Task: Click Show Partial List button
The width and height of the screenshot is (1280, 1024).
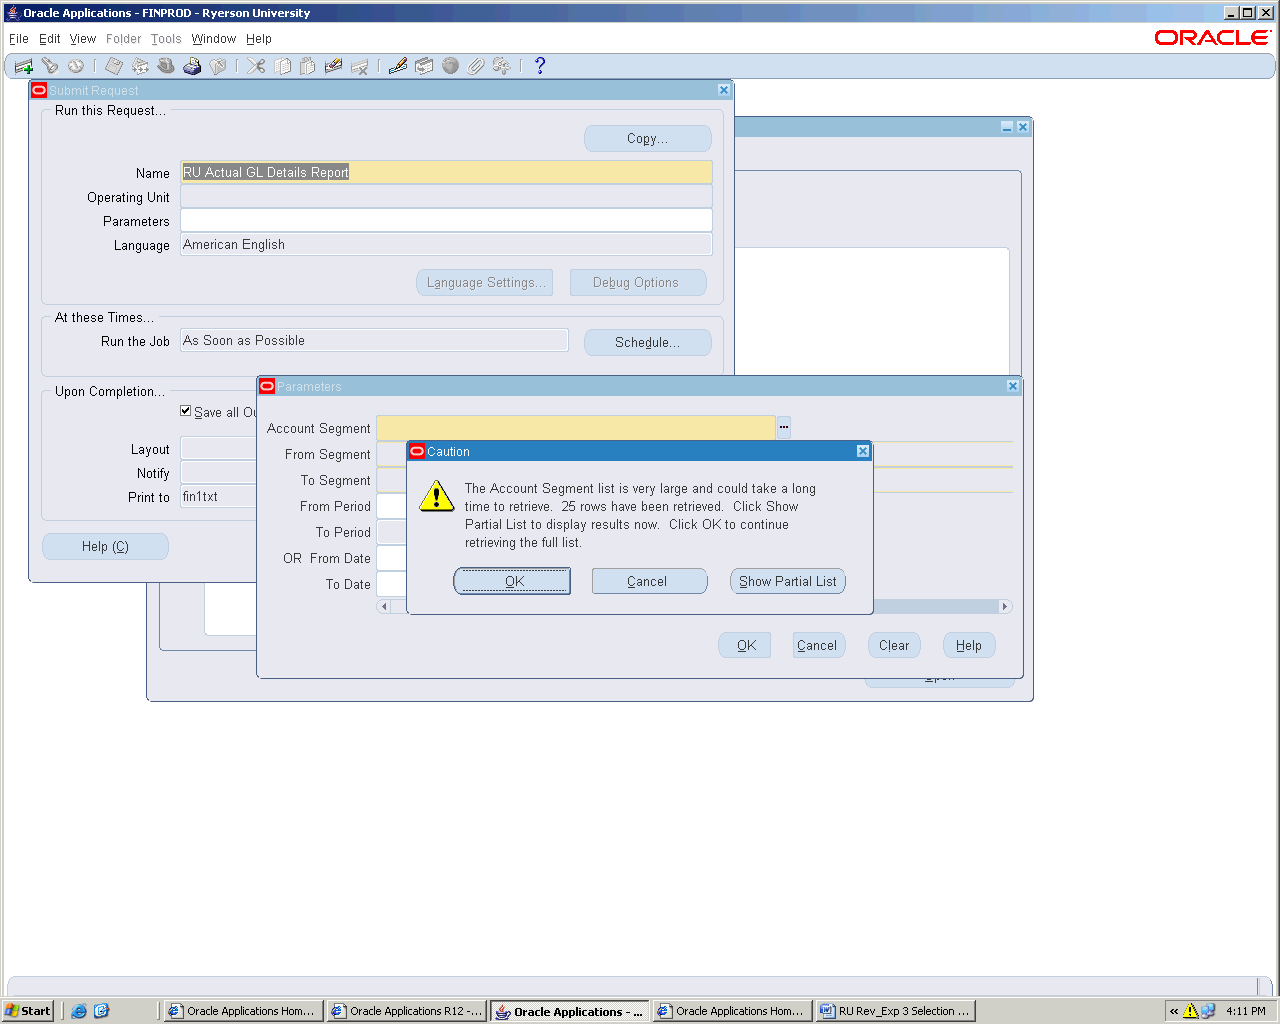Action: tap(787, 581)
